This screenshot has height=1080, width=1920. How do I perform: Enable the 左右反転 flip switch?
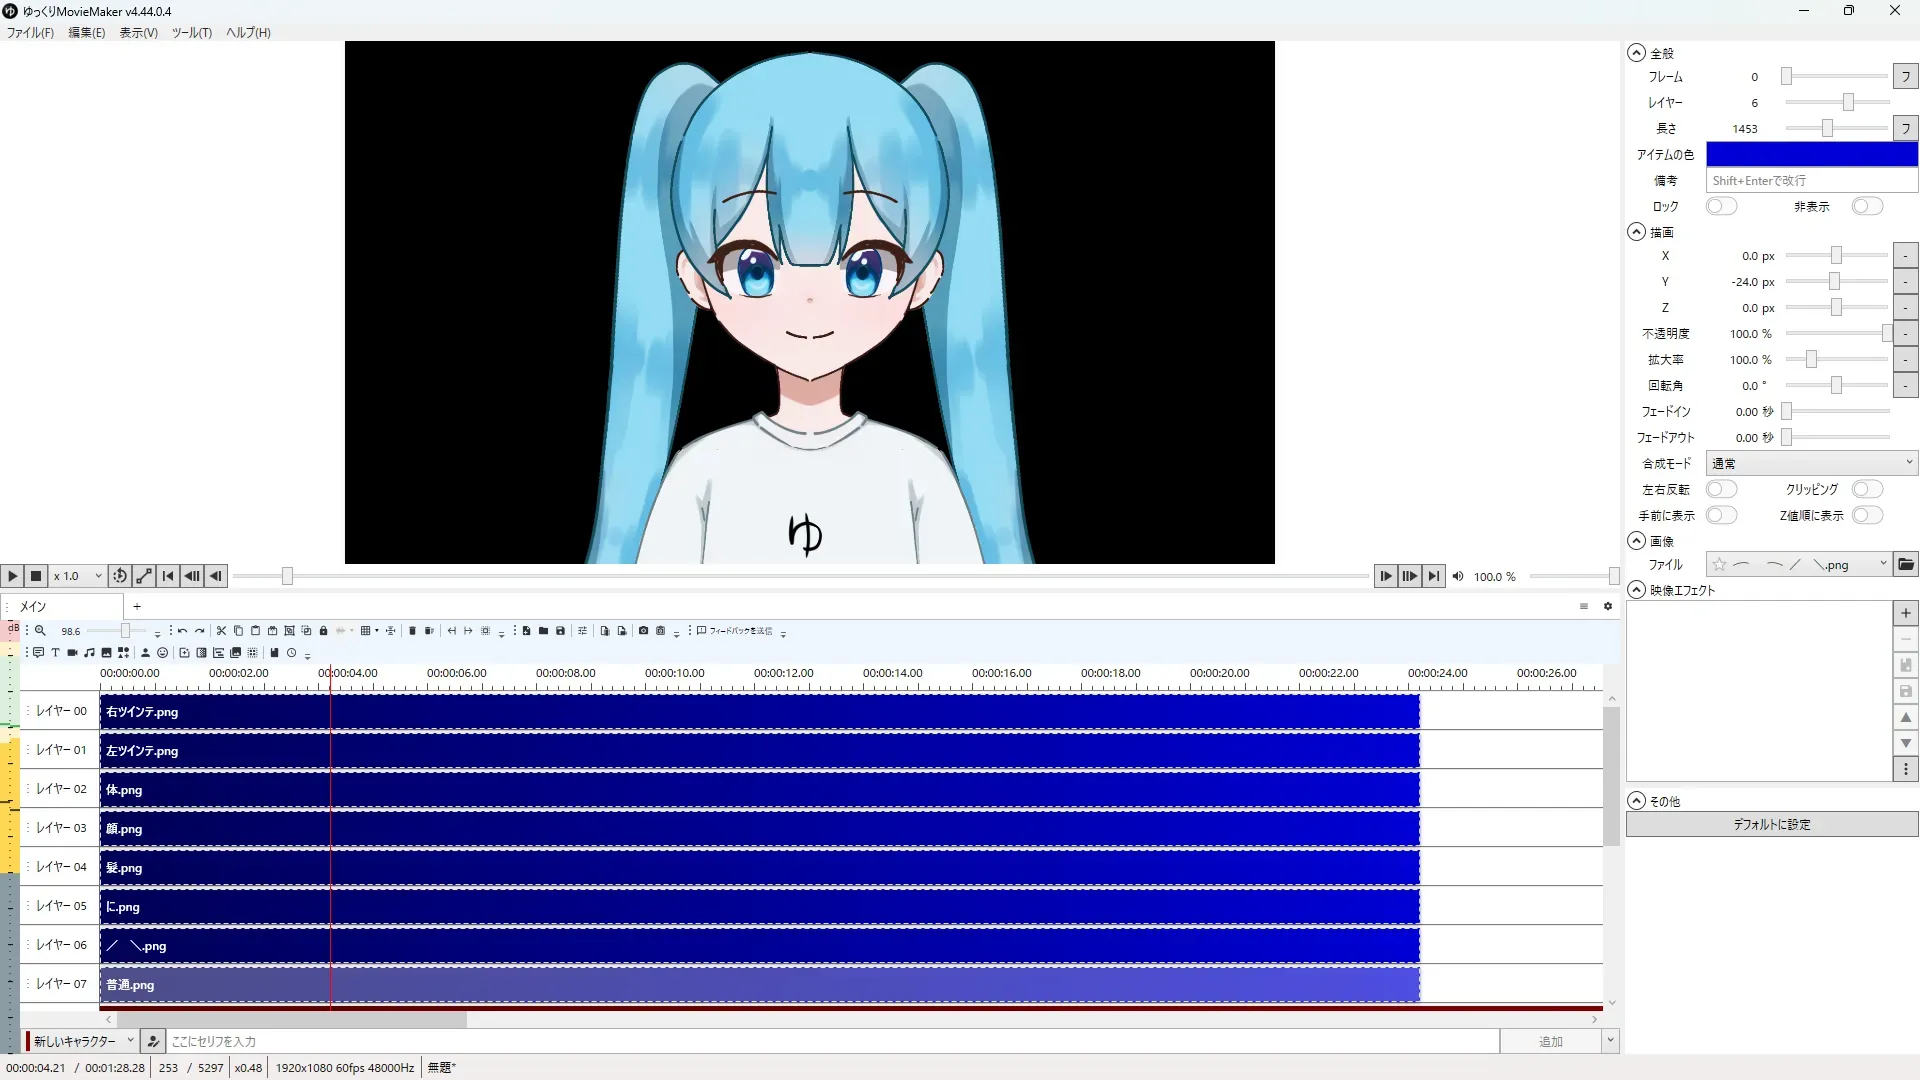[x=1721, y=489]
